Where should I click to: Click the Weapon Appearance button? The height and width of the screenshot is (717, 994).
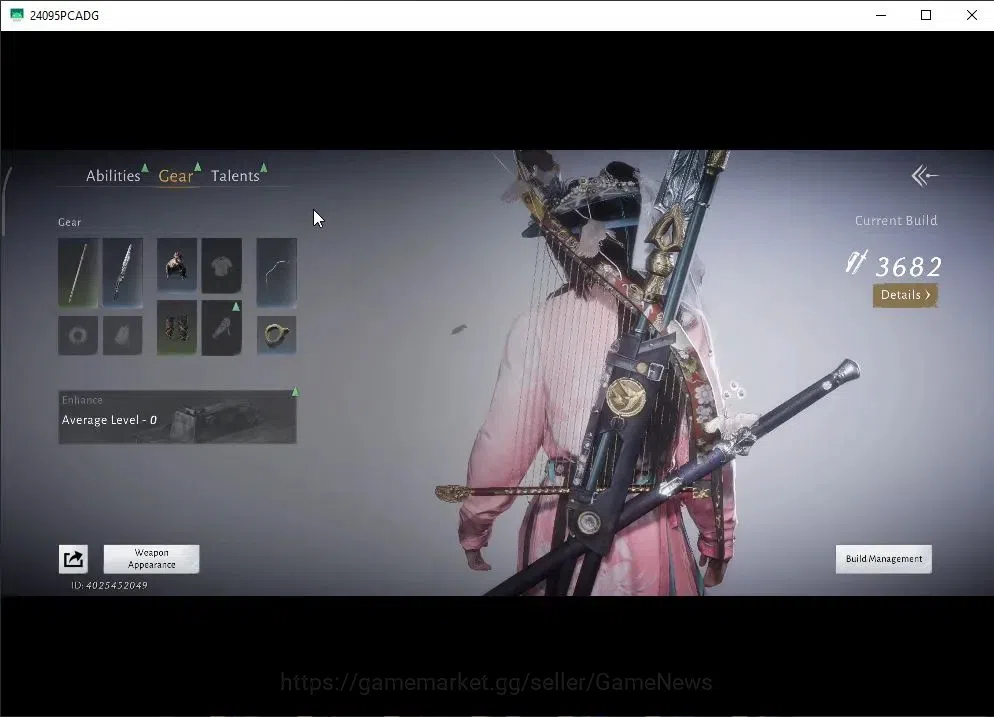pyautogui.click(x=152, y=559)
